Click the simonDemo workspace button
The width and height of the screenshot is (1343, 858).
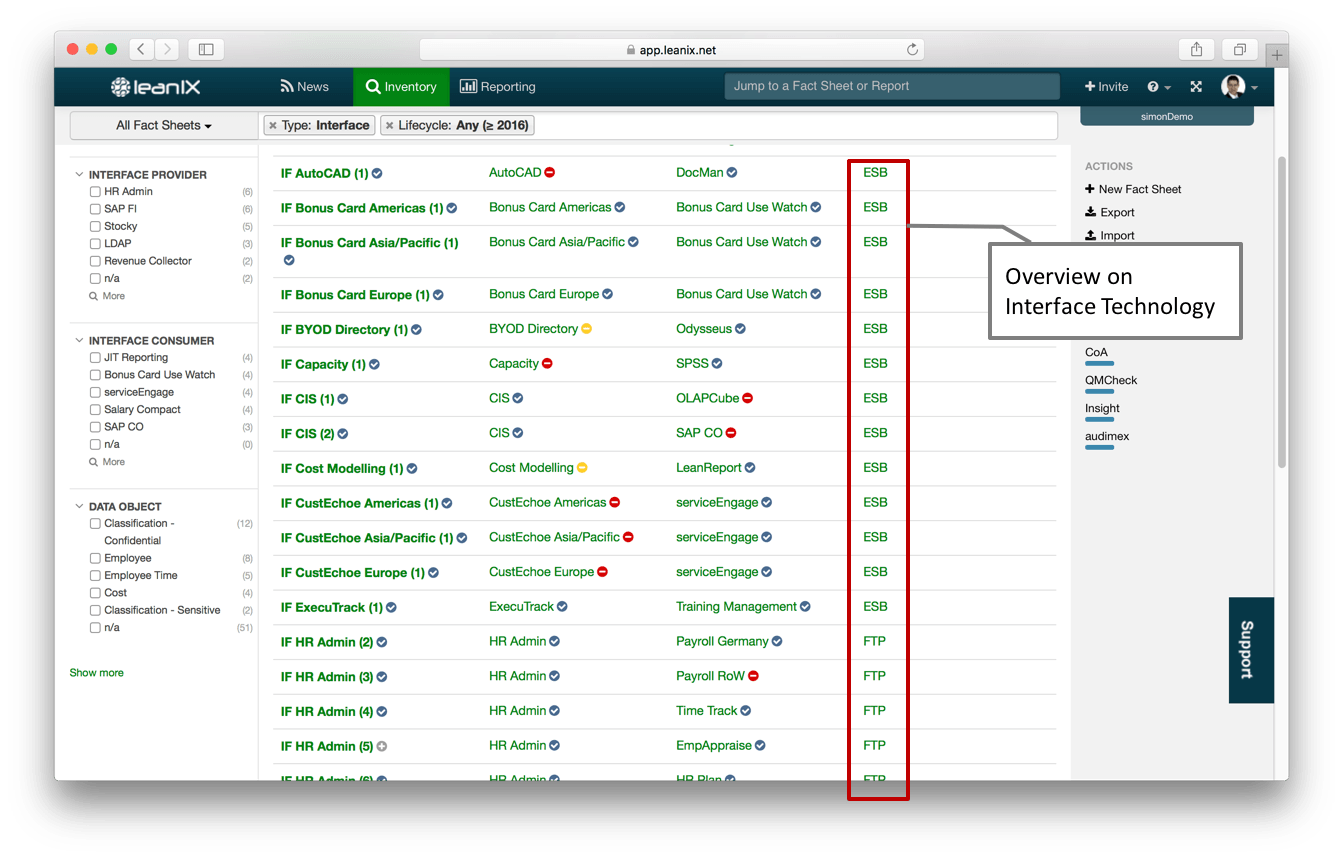point(1167,116)
